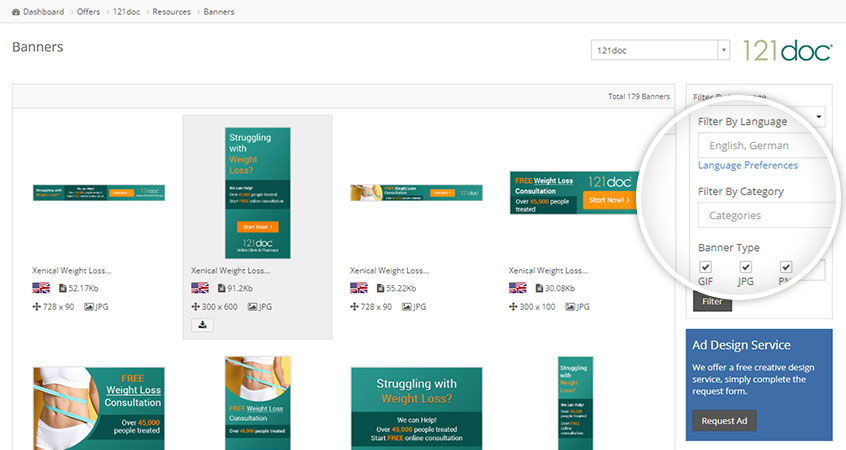
Task: Click UK/US flag of 52.17Kb banner
Action: [41, 288]
